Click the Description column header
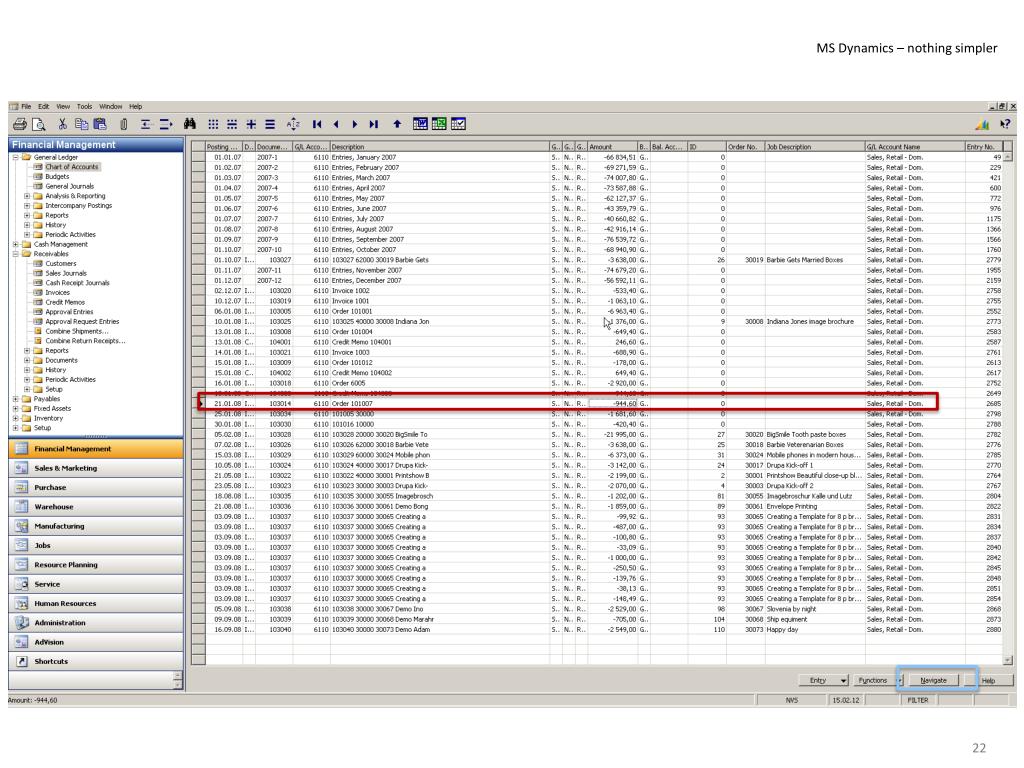This screenshot has height=768, width=1024. coord(440,147)
